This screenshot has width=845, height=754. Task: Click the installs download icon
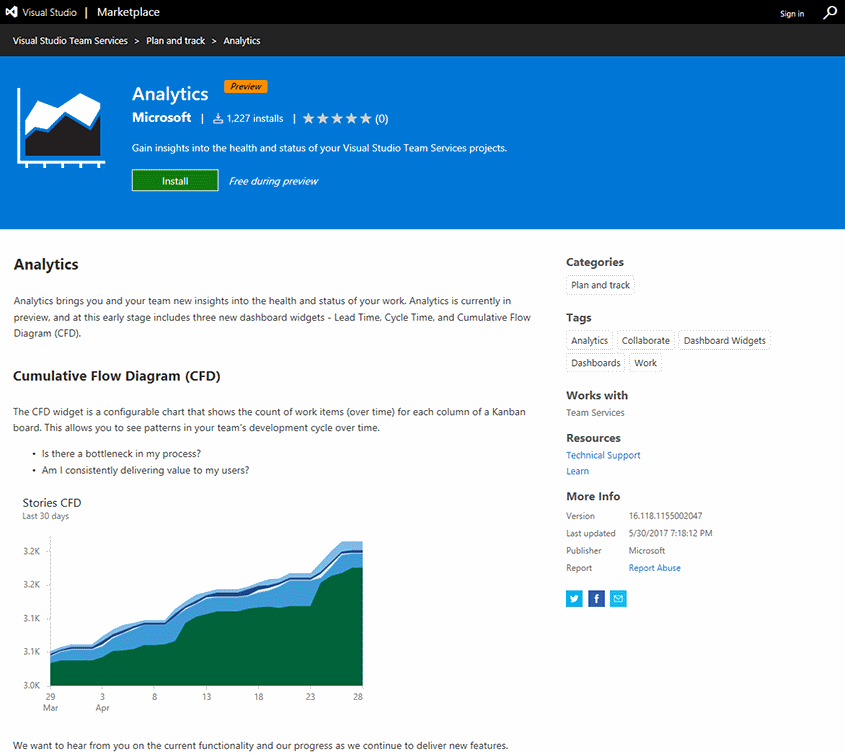[218, 119]
